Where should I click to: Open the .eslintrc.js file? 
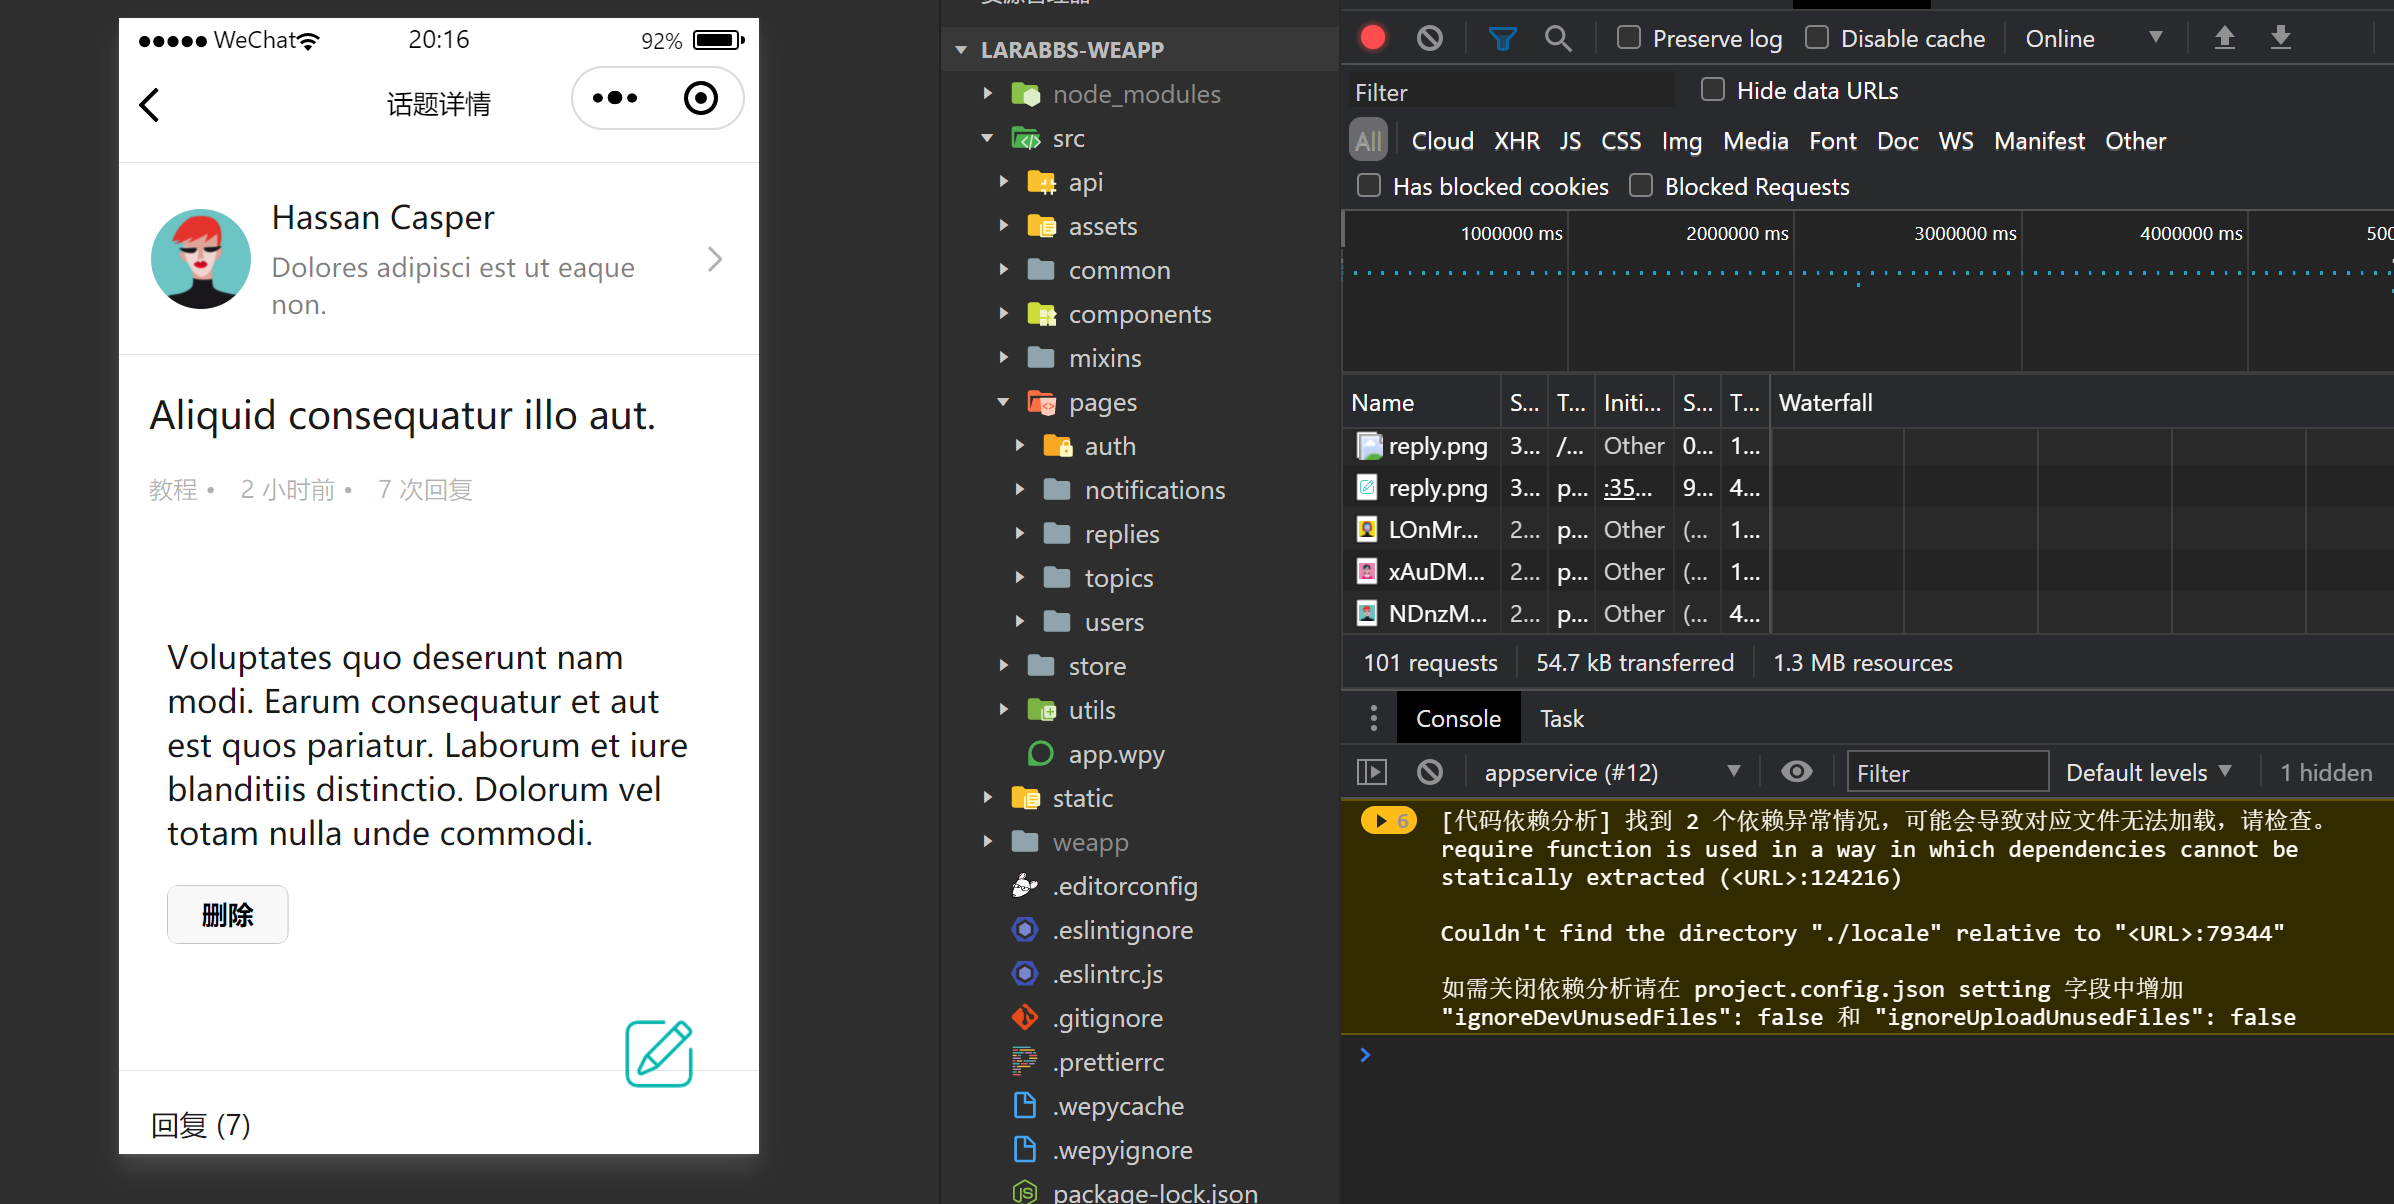click(1107, 974)
